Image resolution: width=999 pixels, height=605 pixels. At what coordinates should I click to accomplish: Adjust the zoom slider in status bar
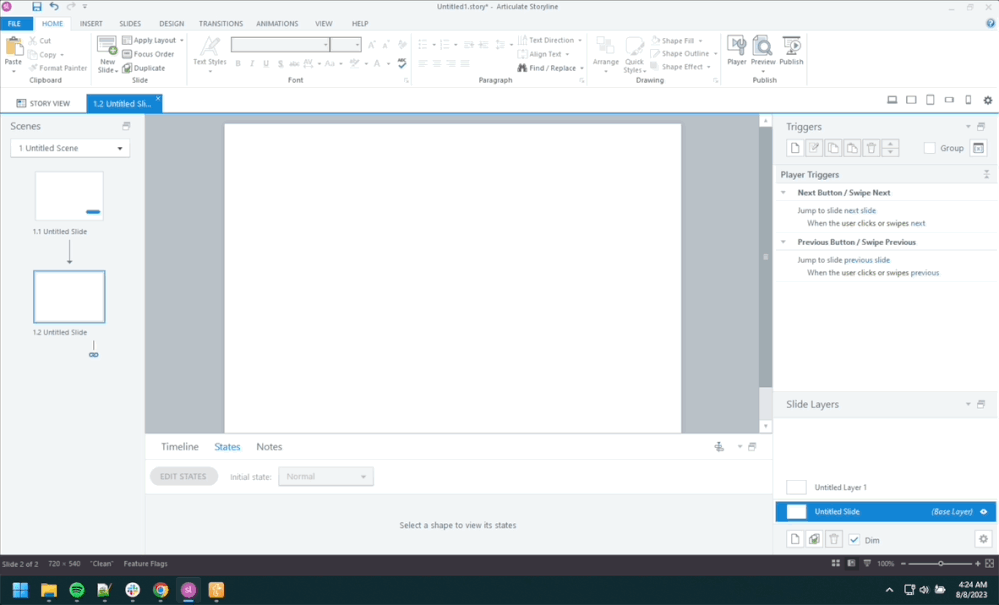(x=940, y=564)
